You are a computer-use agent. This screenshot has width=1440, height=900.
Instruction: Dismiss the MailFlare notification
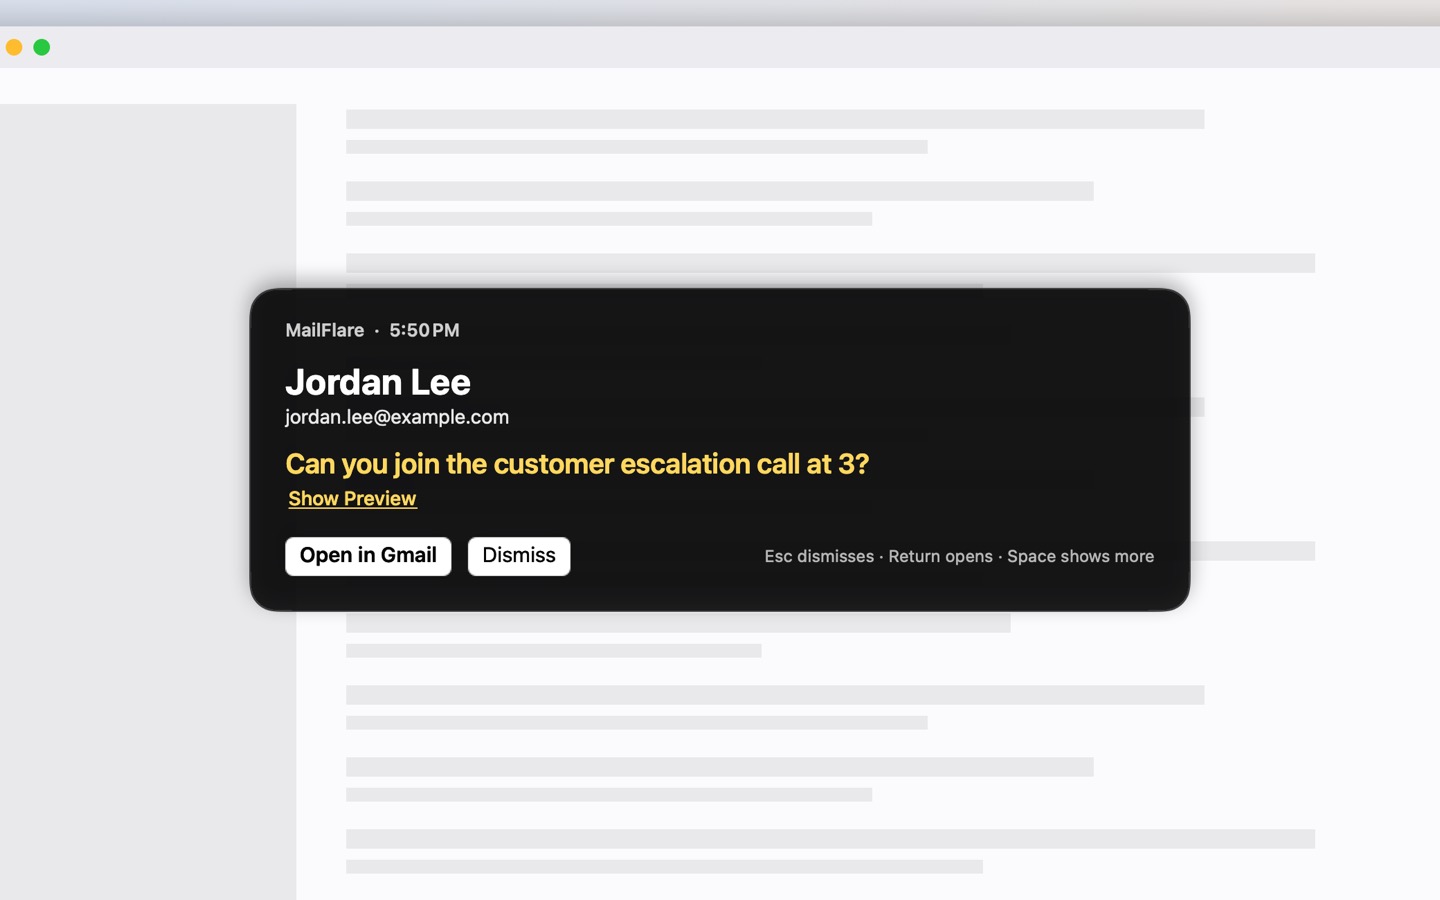[519, 556]
